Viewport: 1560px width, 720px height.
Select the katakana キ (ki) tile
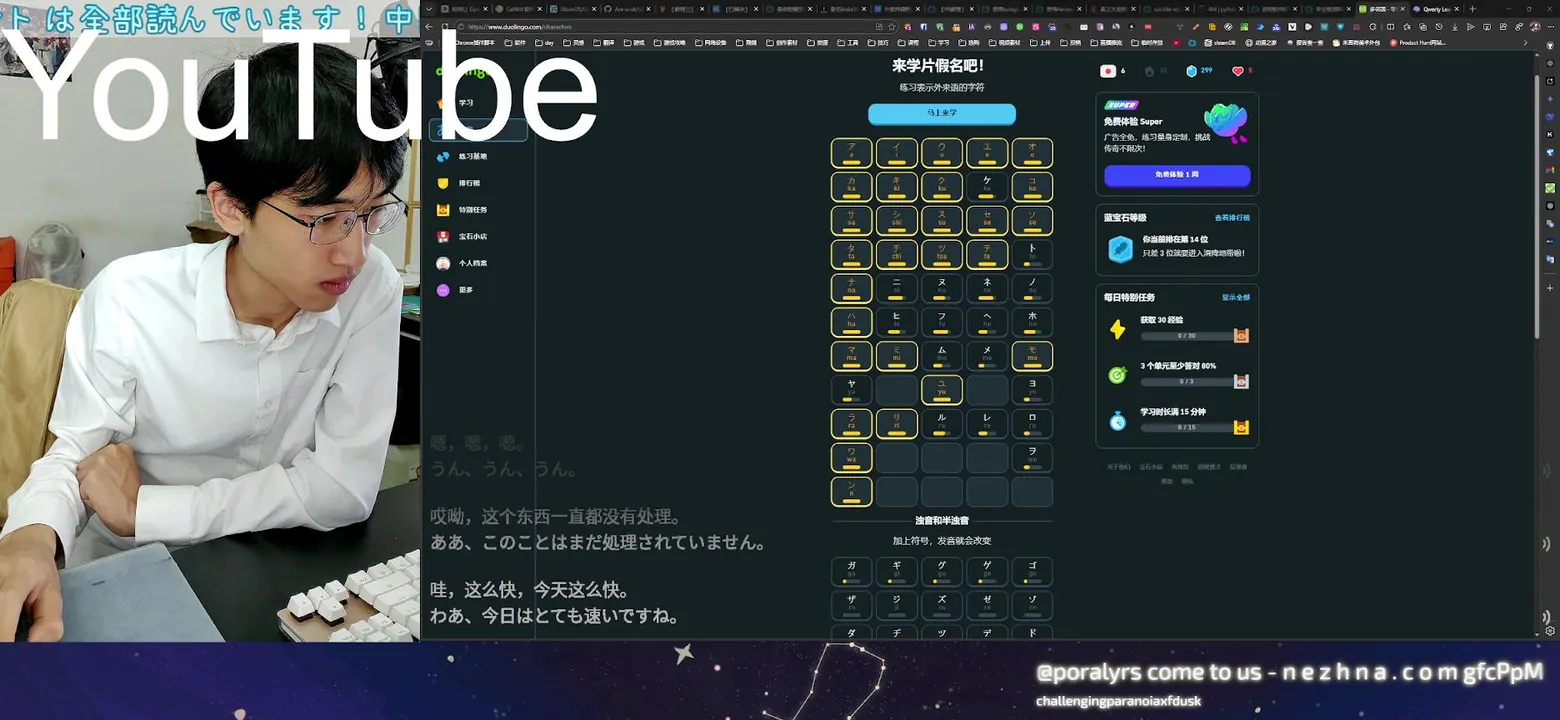coord(896,187)
